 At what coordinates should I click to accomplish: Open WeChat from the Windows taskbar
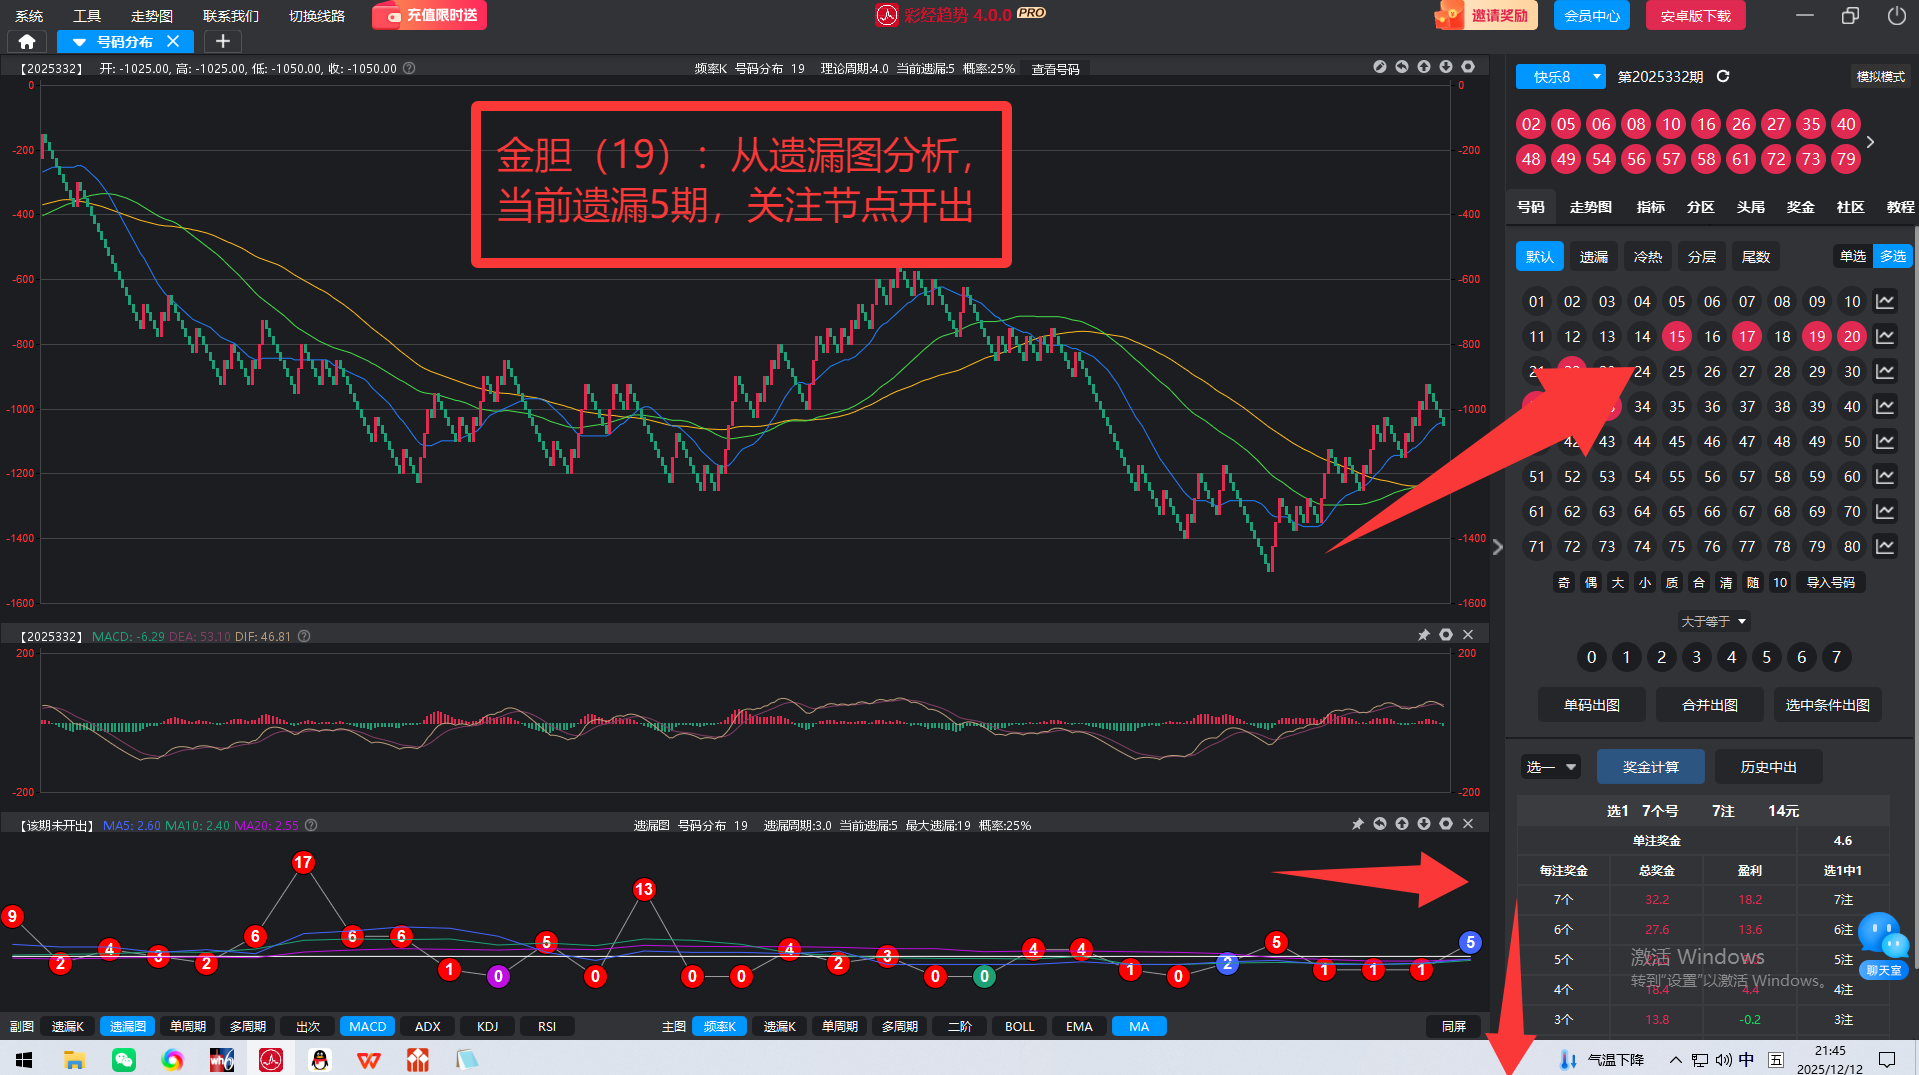pyautogui.click(x=124, y=1060)
